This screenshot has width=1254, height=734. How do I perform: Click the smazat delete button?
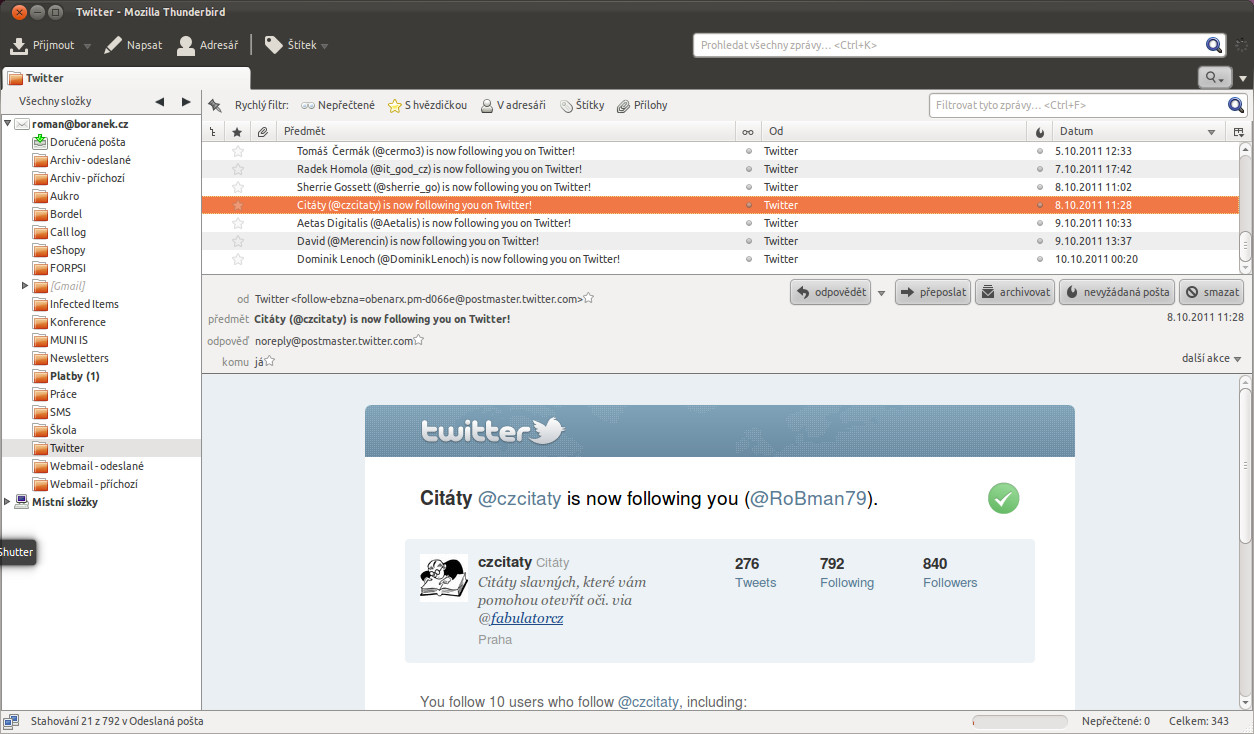point(1211,292)
